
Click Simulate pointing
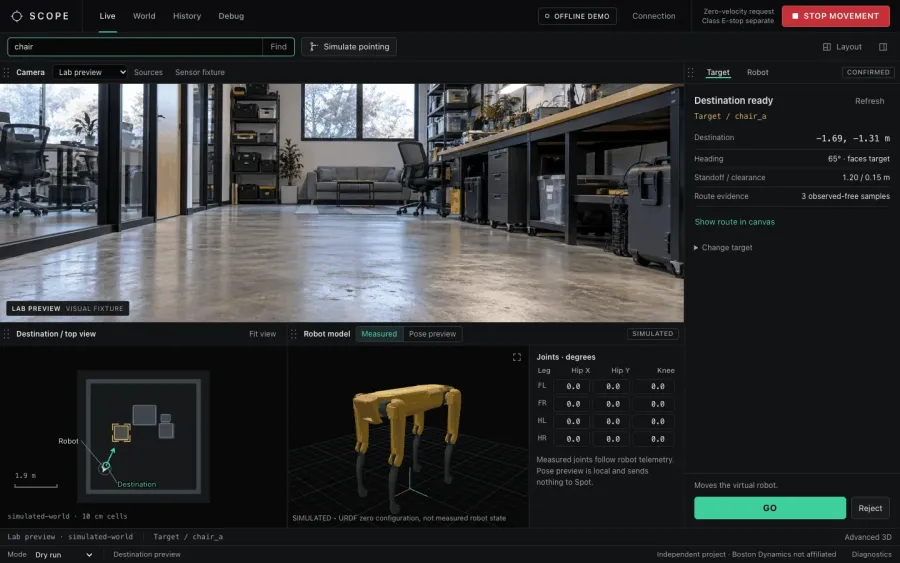[x=349, y=47]
